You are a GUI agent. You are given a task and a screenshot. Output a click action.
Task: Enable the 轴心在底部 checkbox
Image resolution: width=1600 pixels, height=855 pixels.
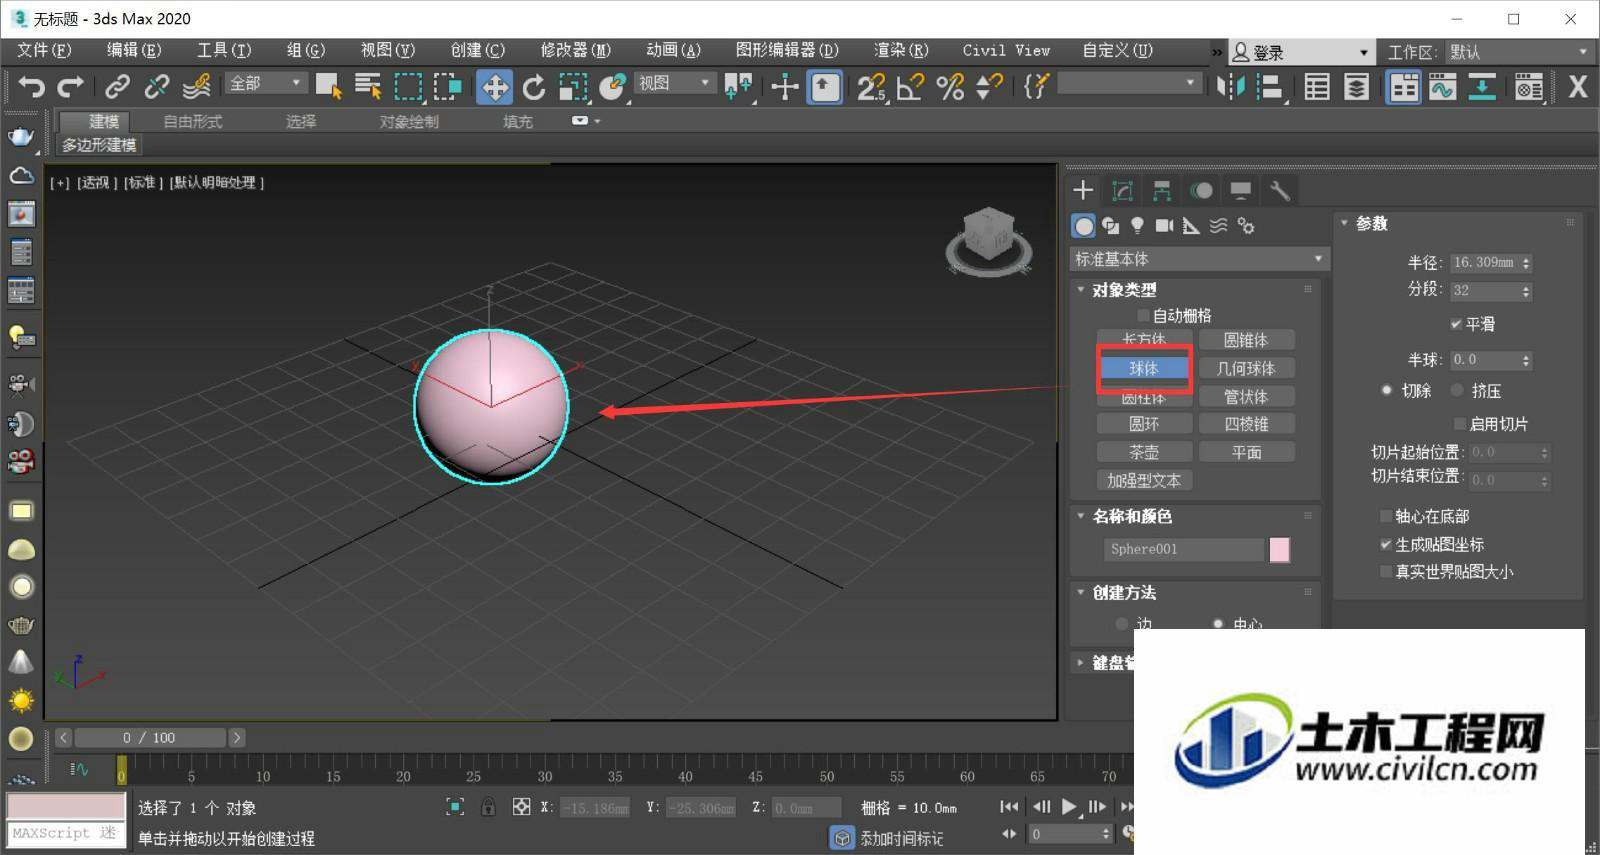click(1386, 516)
